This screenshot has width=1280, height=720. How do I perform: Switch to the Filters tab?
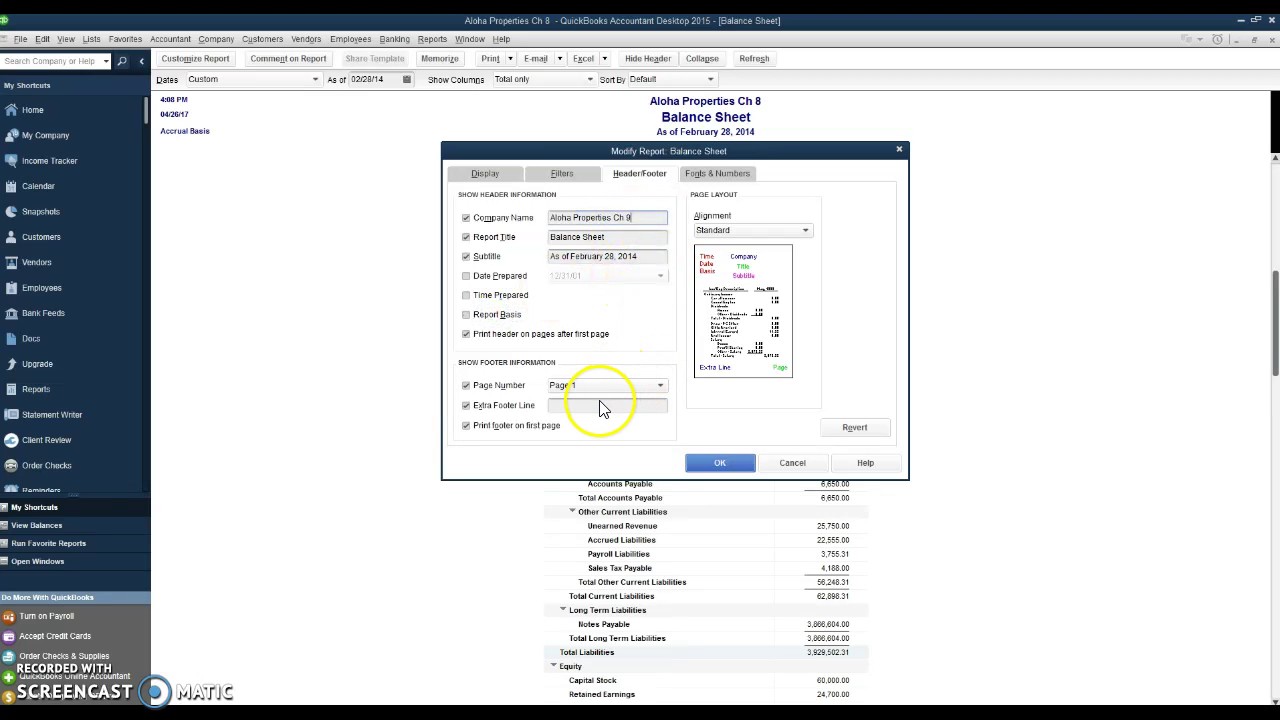coord(562,174)
